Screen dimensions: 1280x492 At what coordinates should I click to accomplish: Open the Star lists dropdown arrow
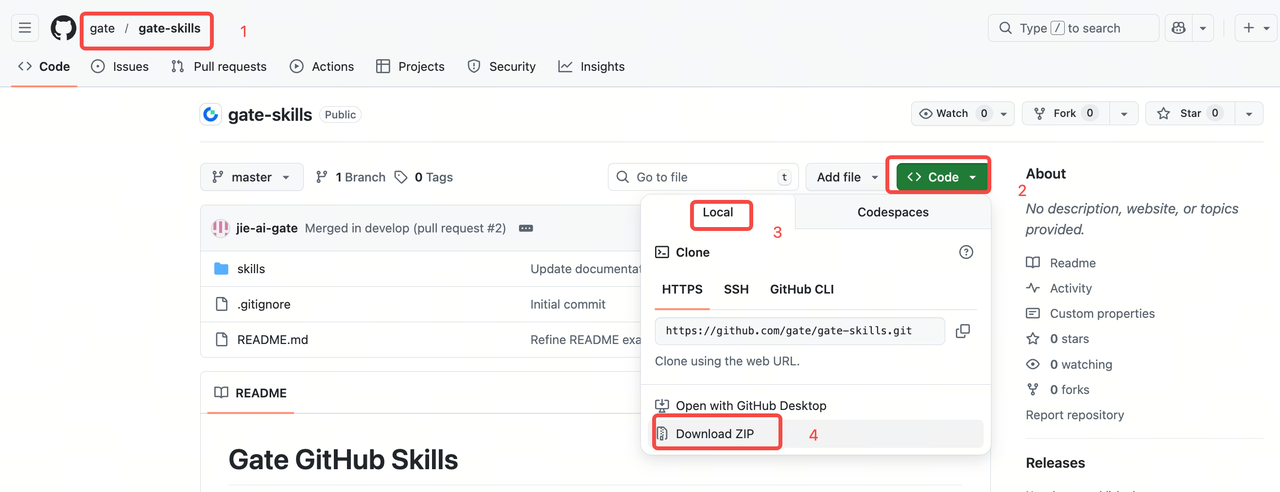(1248, 114)
